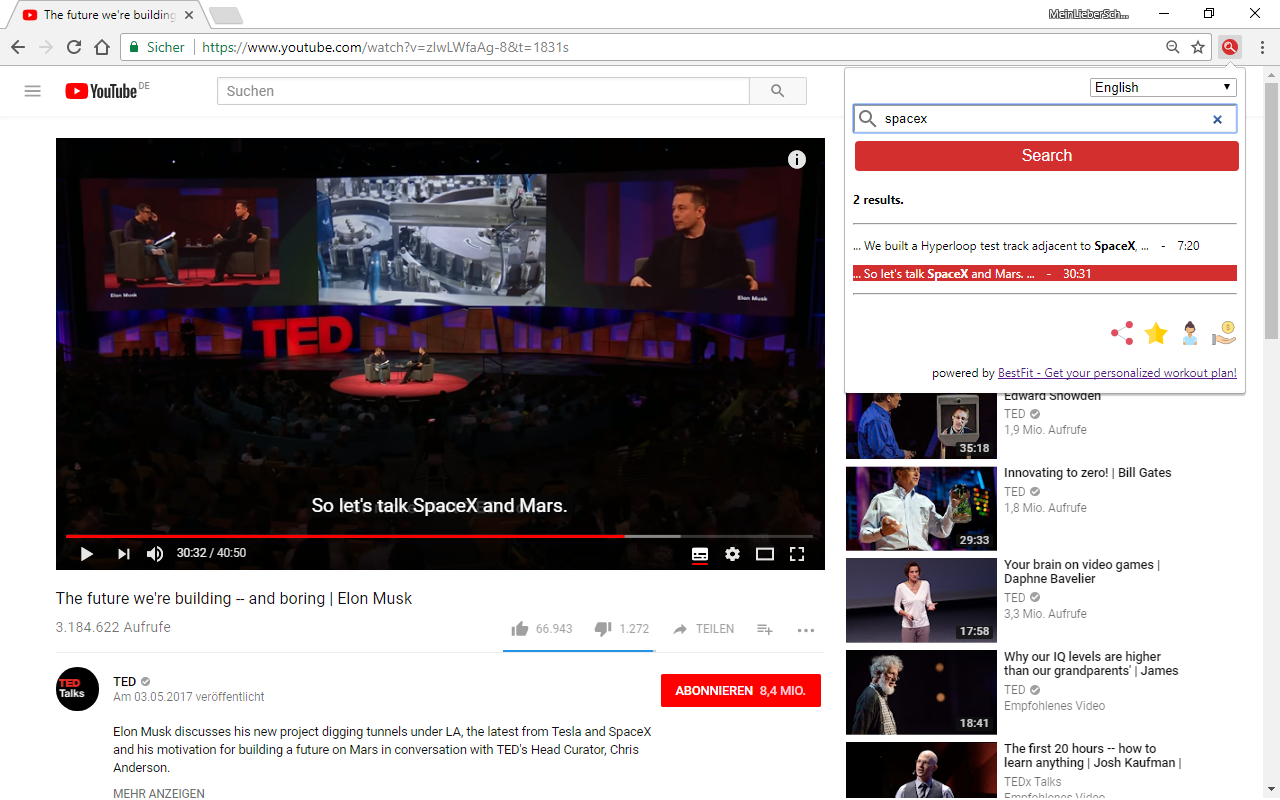Open the more actions ellipsis menu

(806, 628)
